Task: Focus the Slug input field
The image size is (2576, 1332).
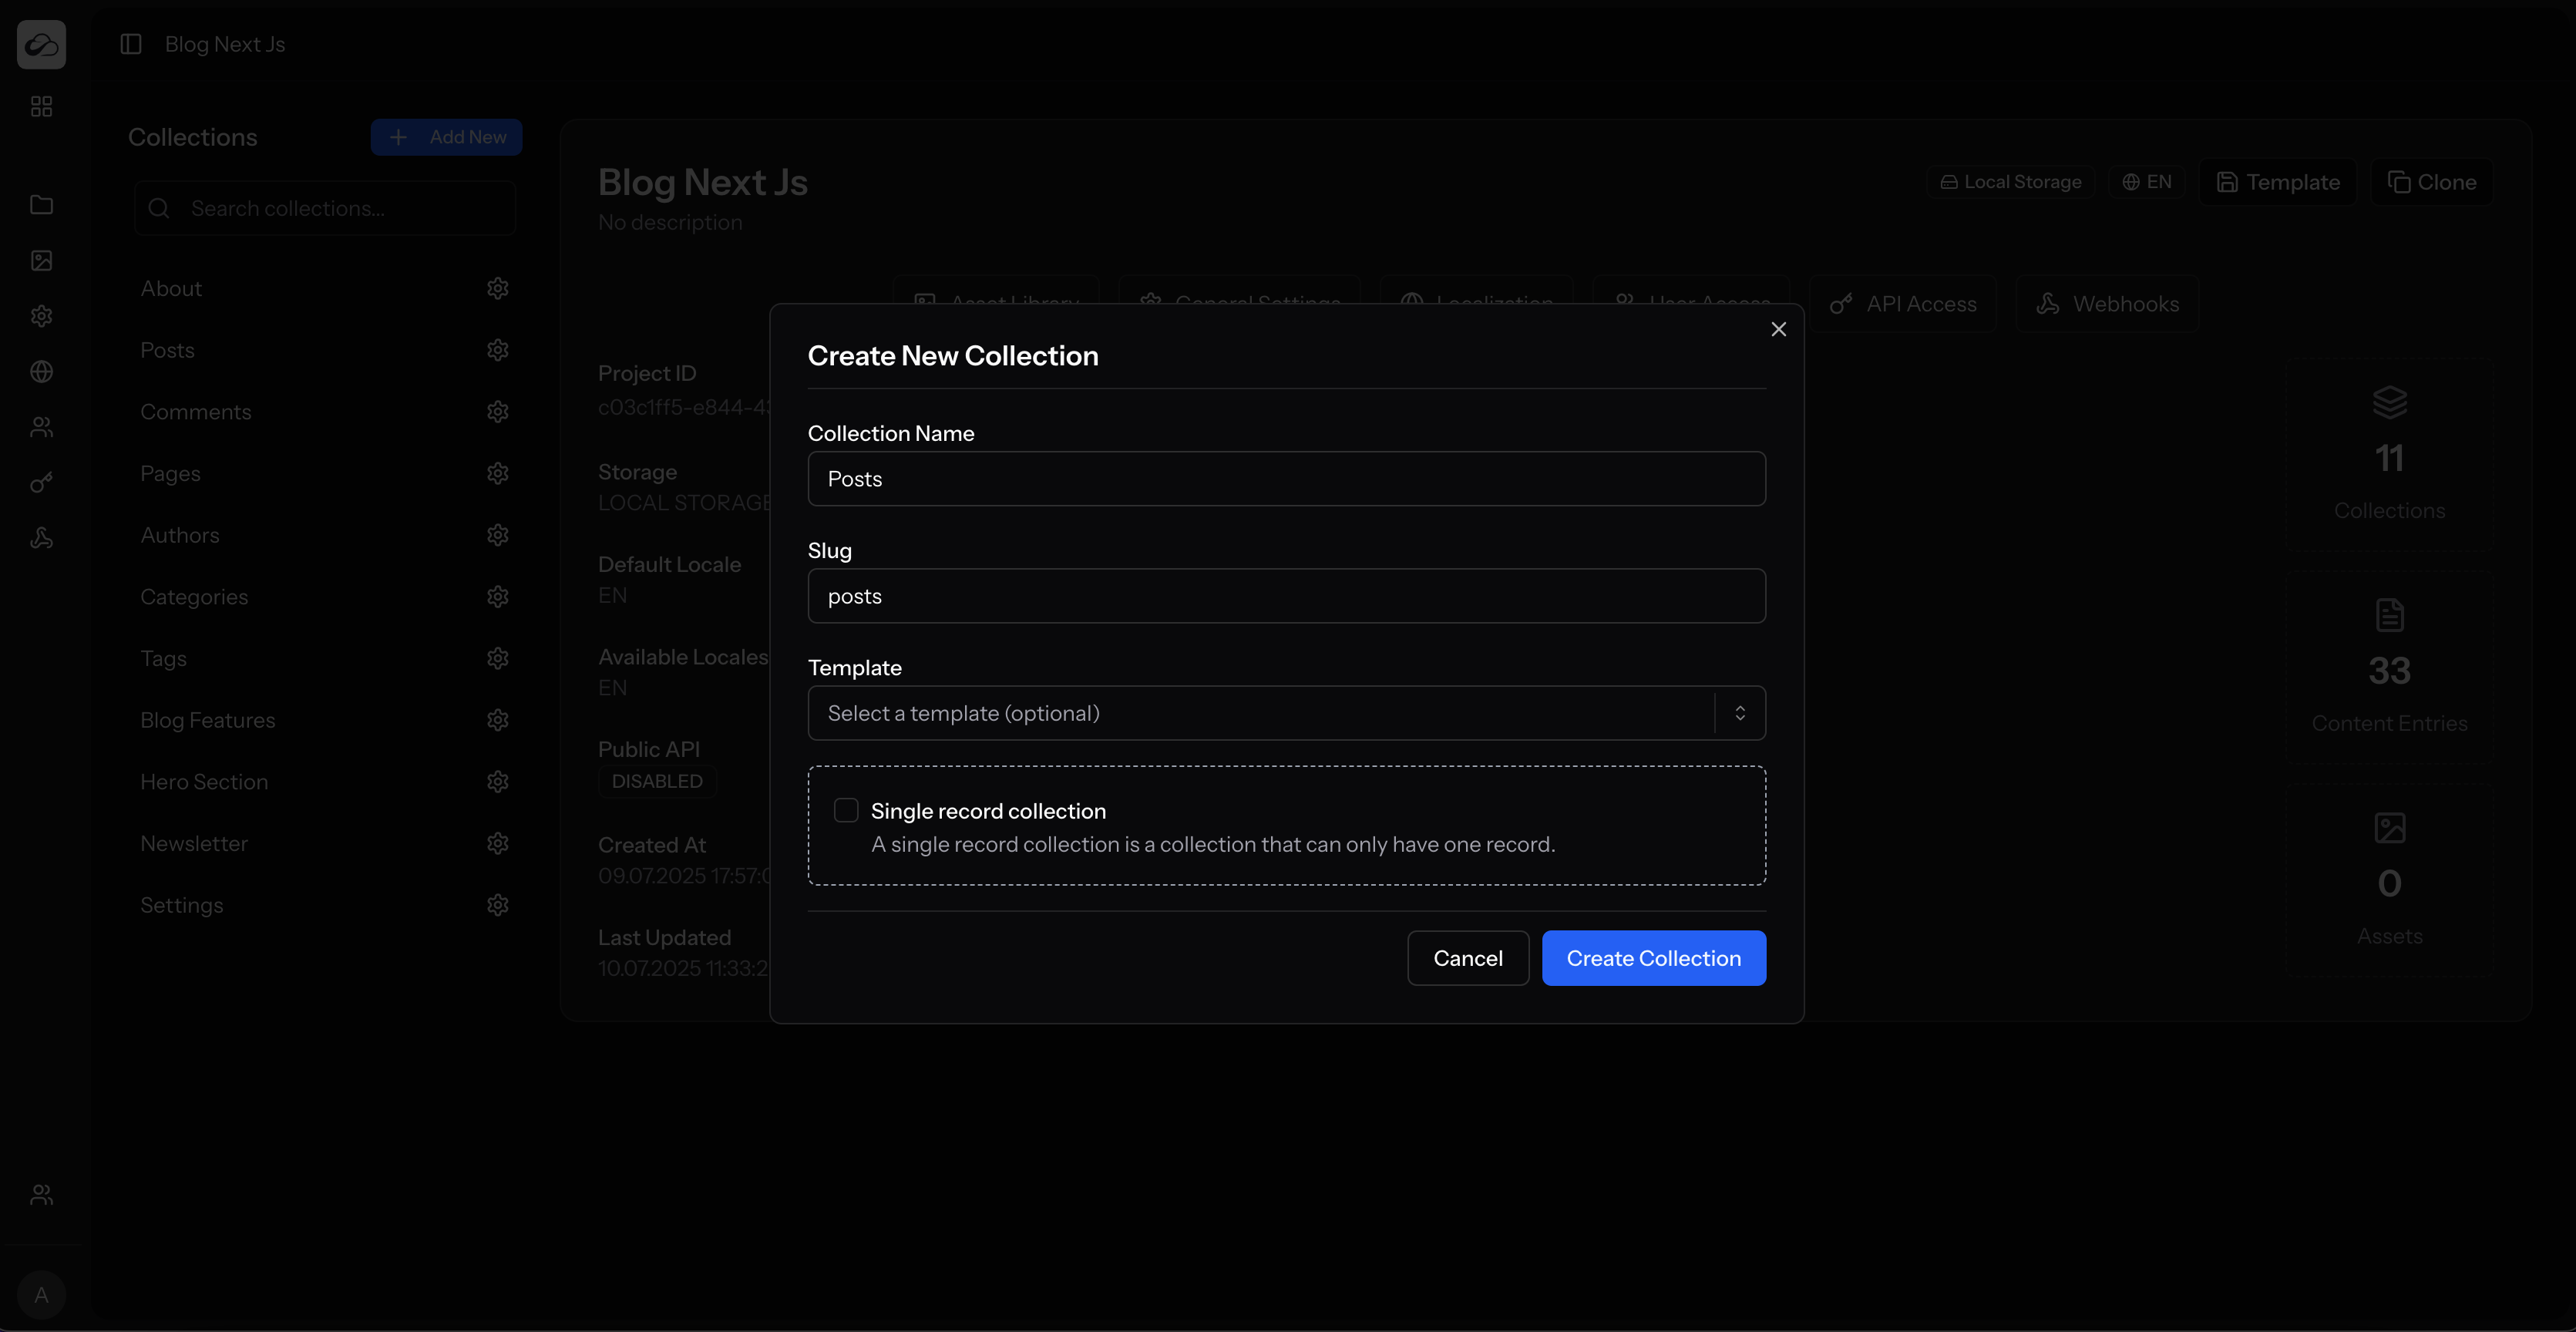Action: (1286, 596)
